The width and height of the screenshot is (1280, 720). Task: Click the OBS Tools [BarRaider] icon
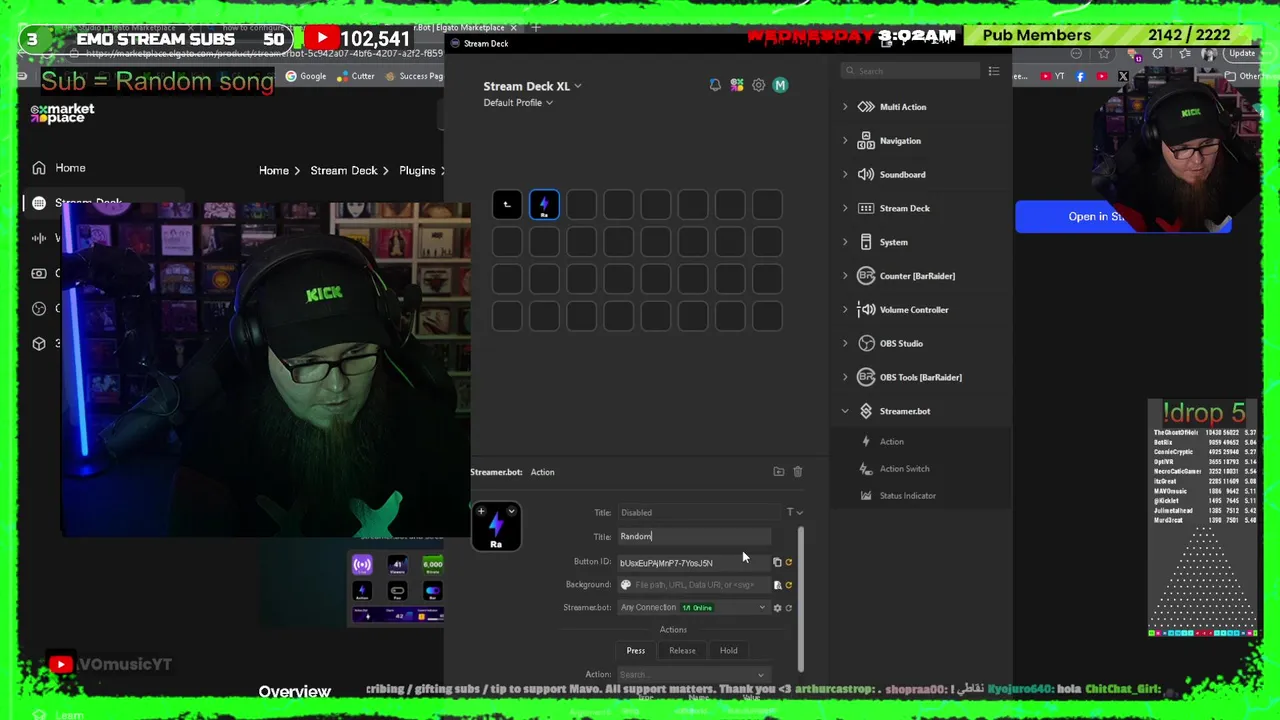[x=866, y=377]
